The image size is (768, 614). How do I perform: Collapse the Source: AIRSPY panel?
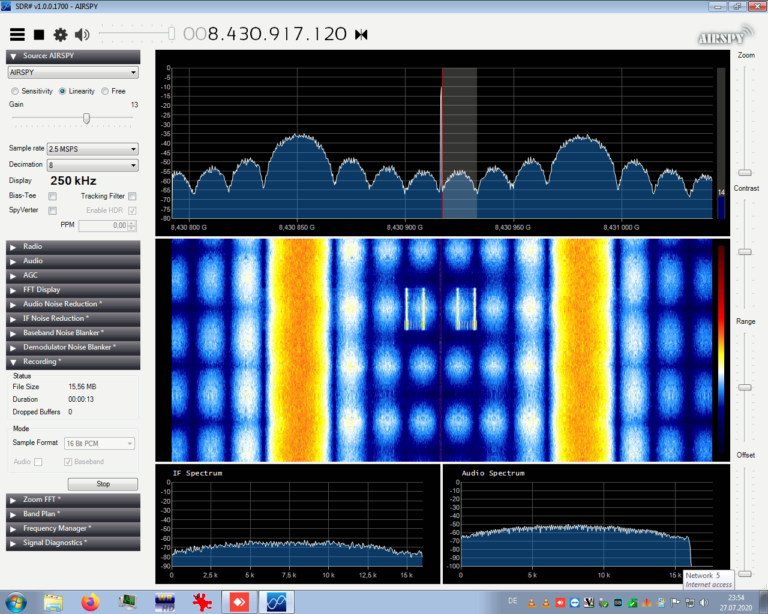point(73,56)
